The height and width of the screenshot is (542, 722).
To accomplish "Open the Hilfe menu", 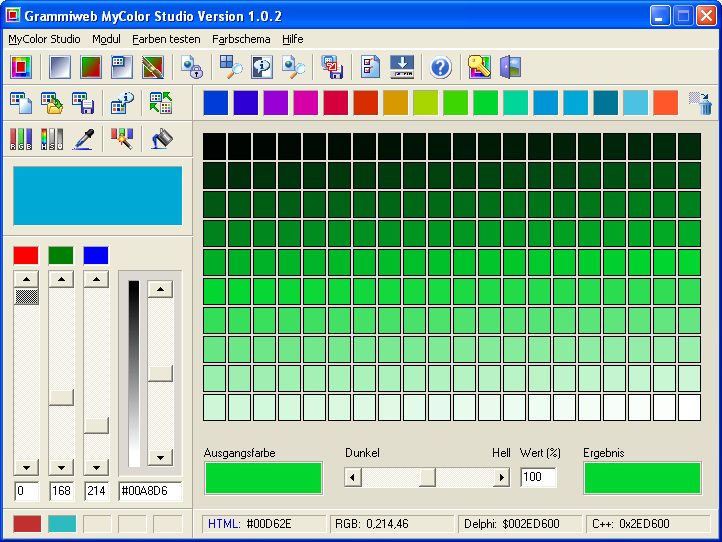I will (x=292, y=39).
